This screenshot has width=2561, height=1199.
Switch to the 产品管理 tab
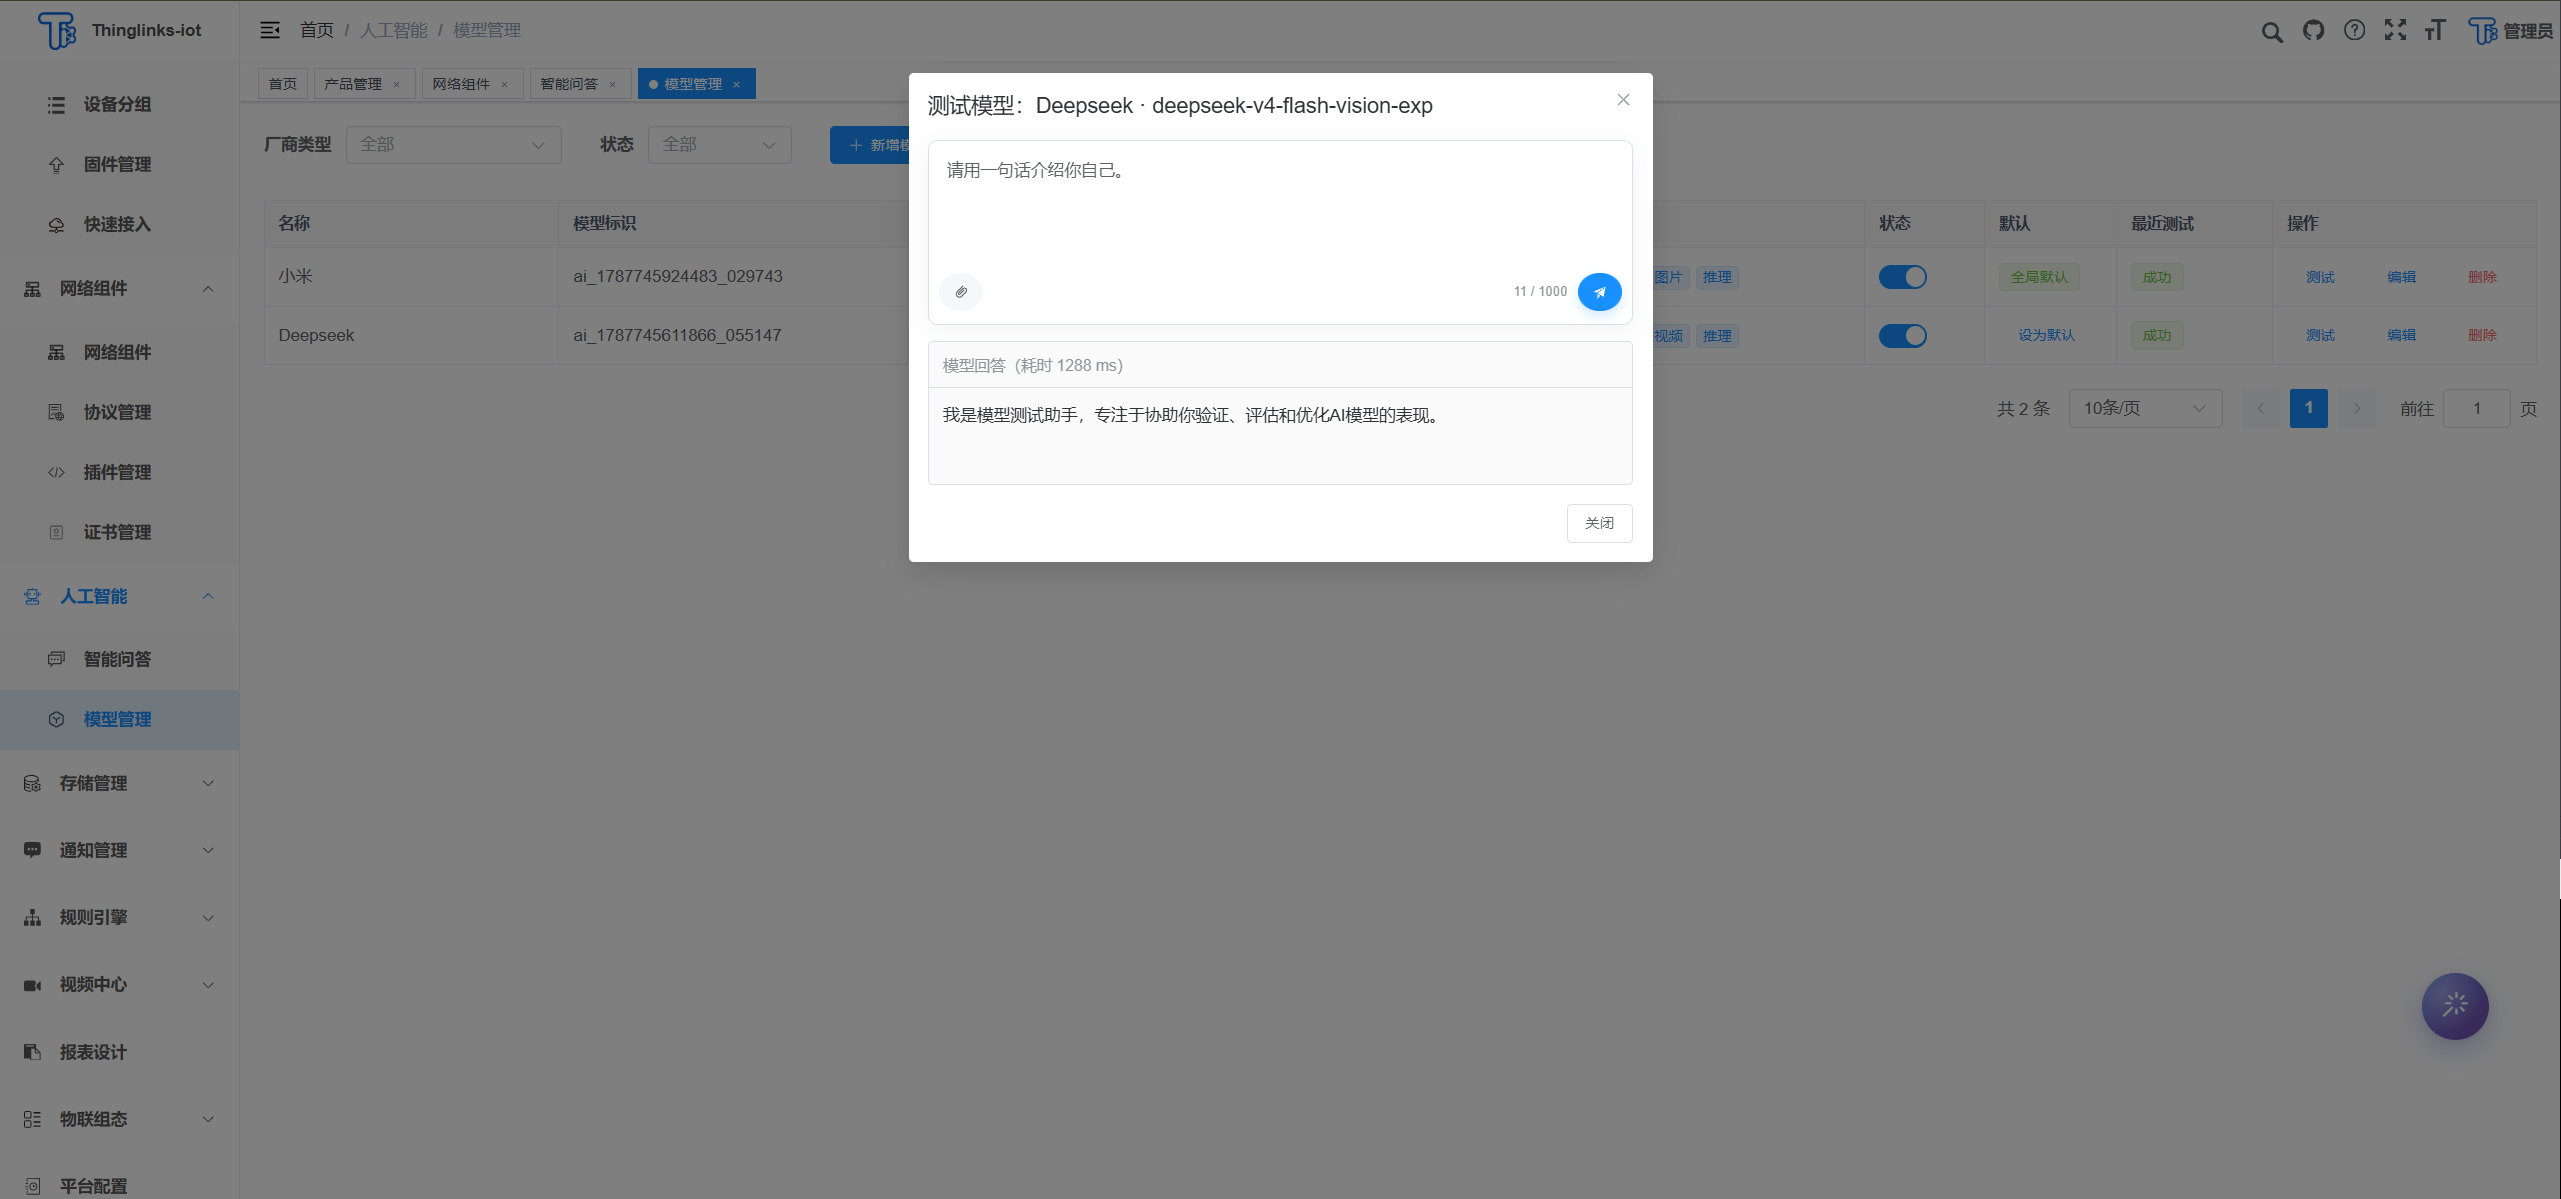click(353, 84)
